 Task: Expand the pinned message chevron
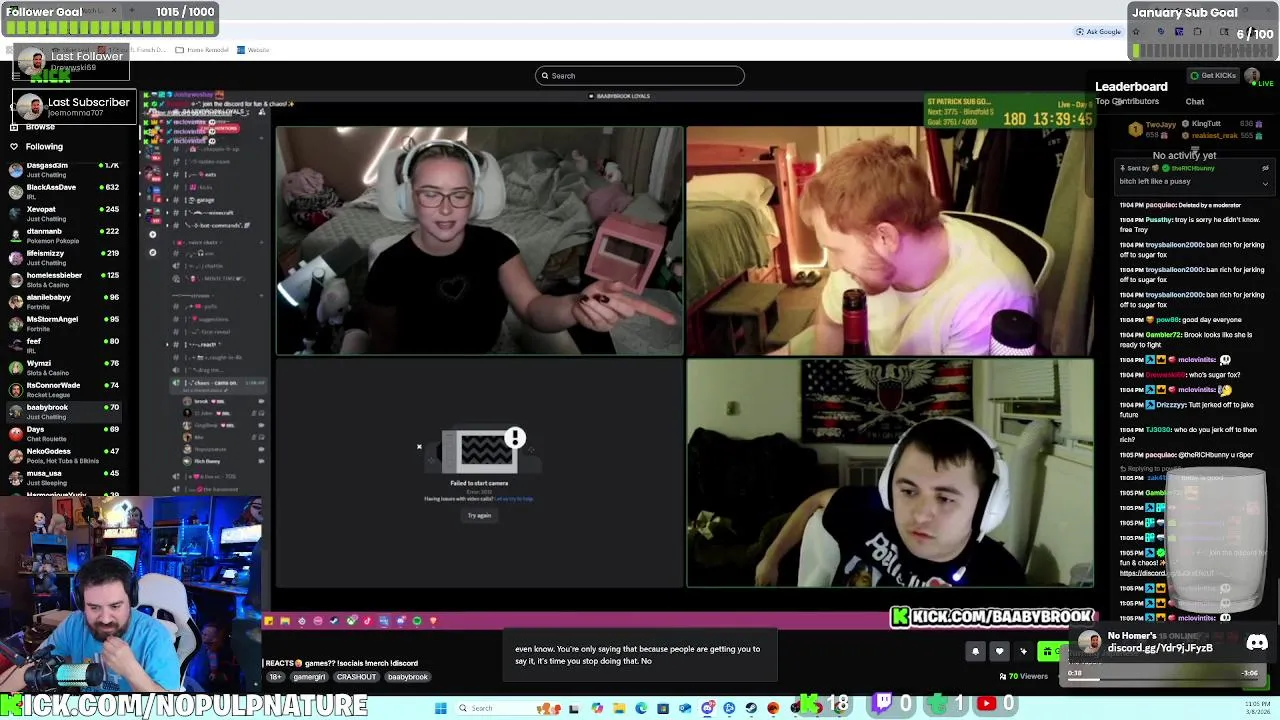(x=1265, y=183)
